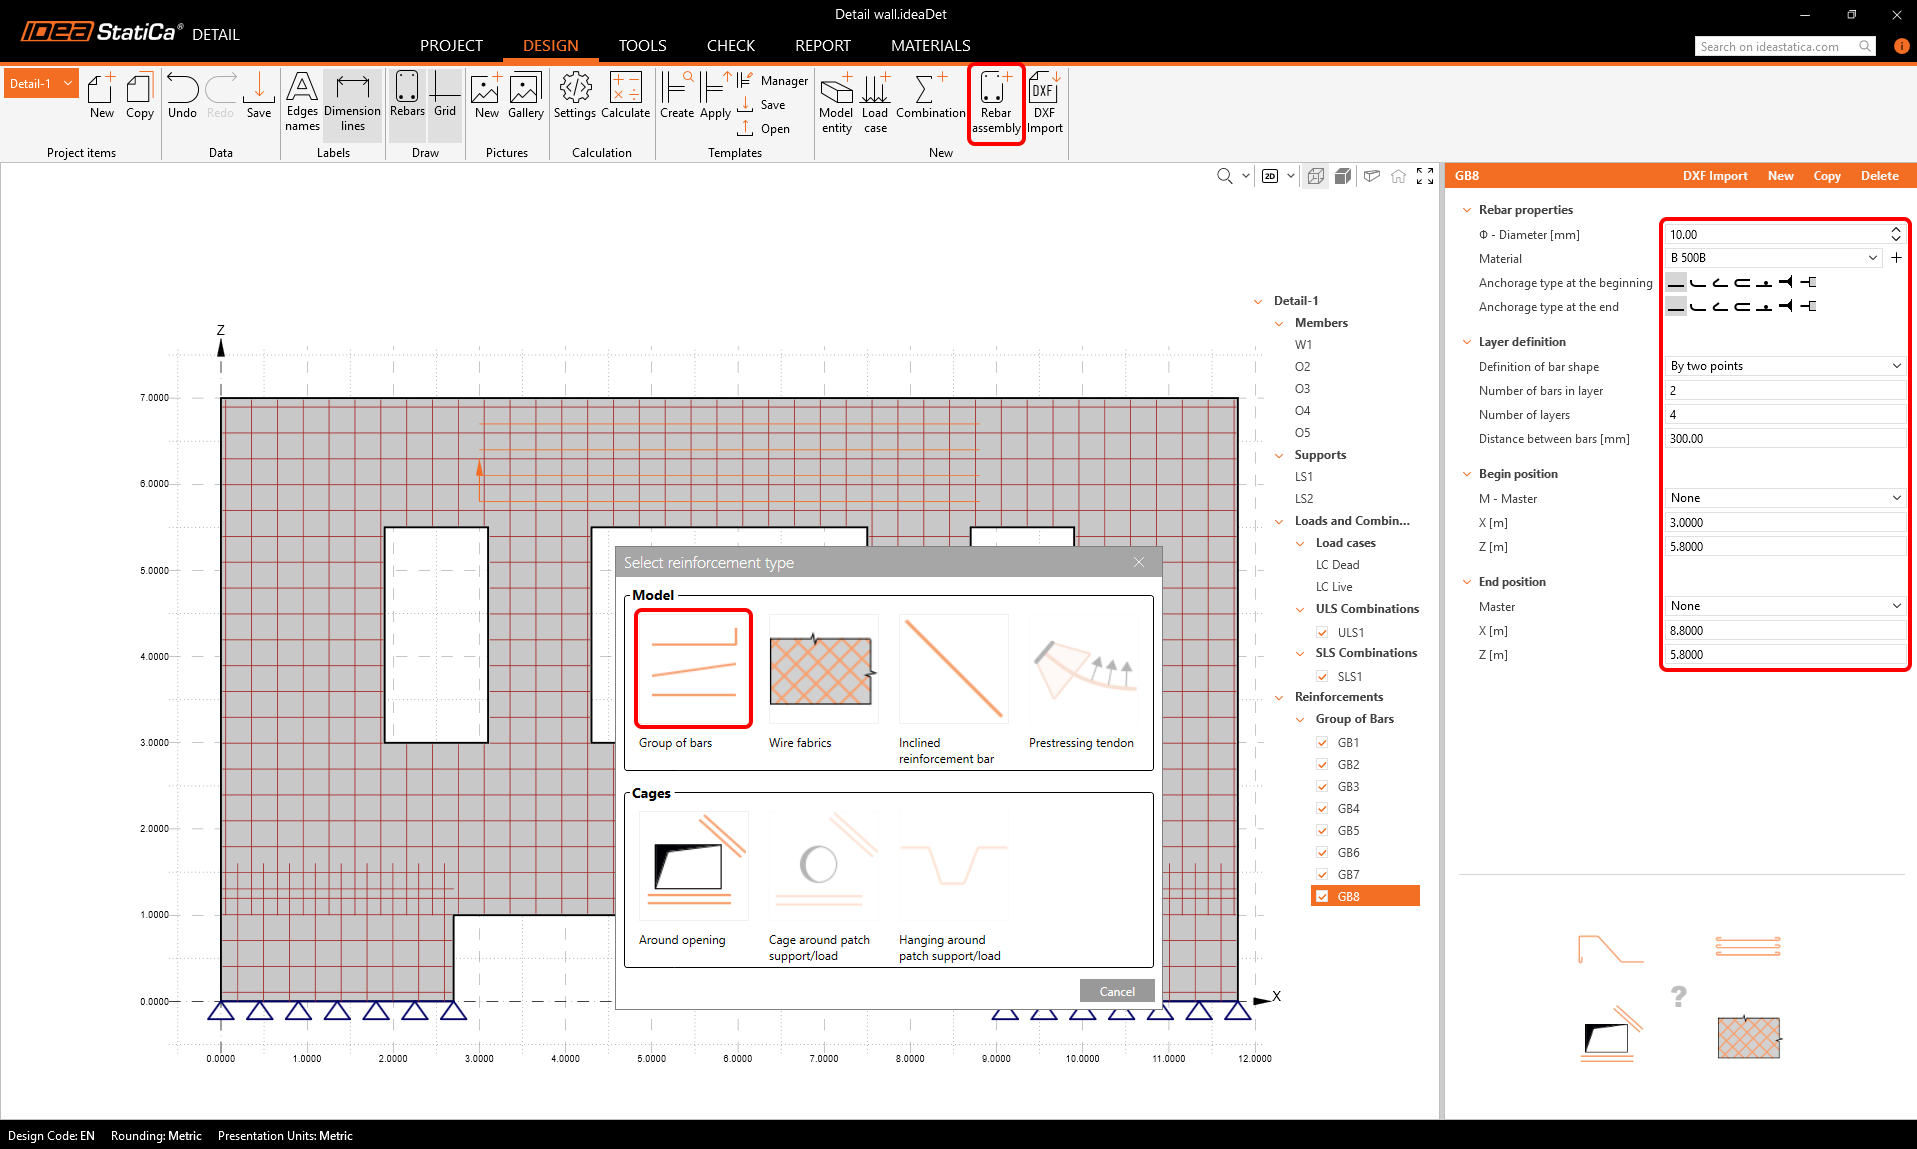Open the Gallery pictures icon
1917x1149 pixels.
pyautogui.click(x=525, y=97)
